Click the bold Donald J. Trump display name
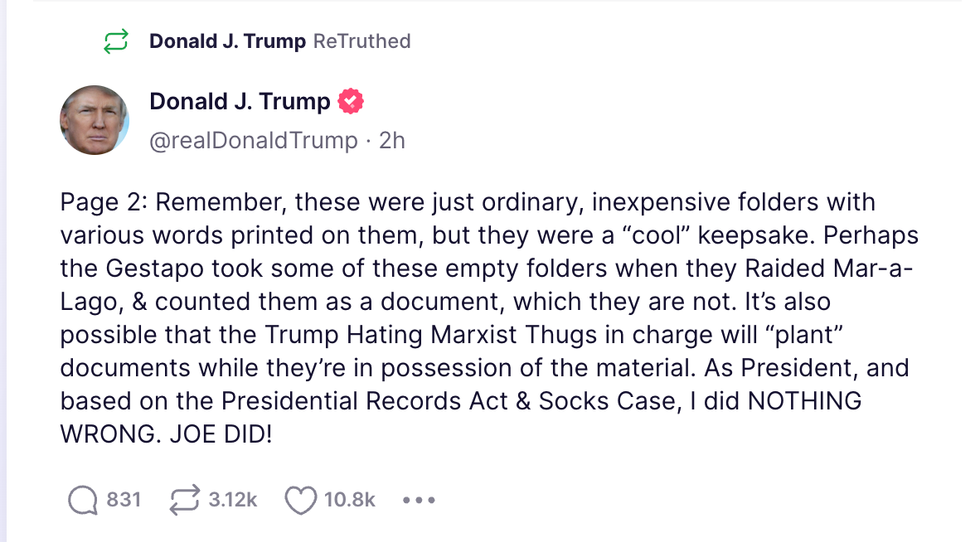Screen dimensions: 980x542 click(239, 101)
